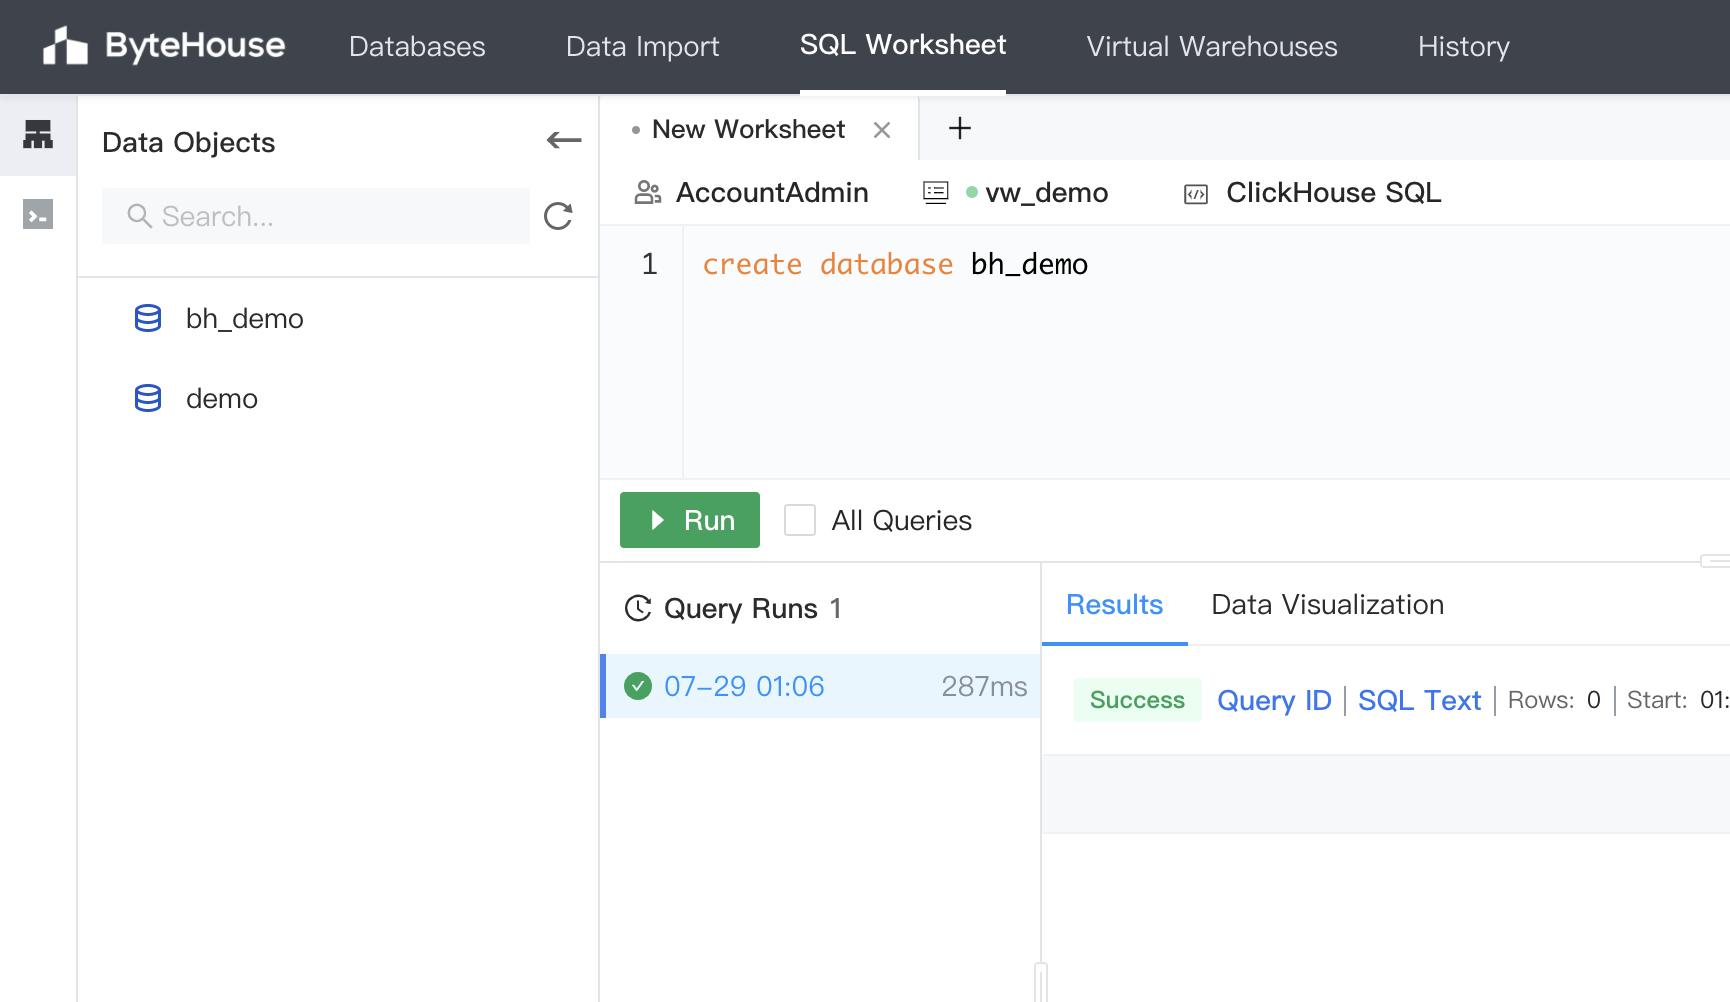This screenshot has height=1002, width=1730.
Task: Click the Success status badge
Action: coord(1137,700)
